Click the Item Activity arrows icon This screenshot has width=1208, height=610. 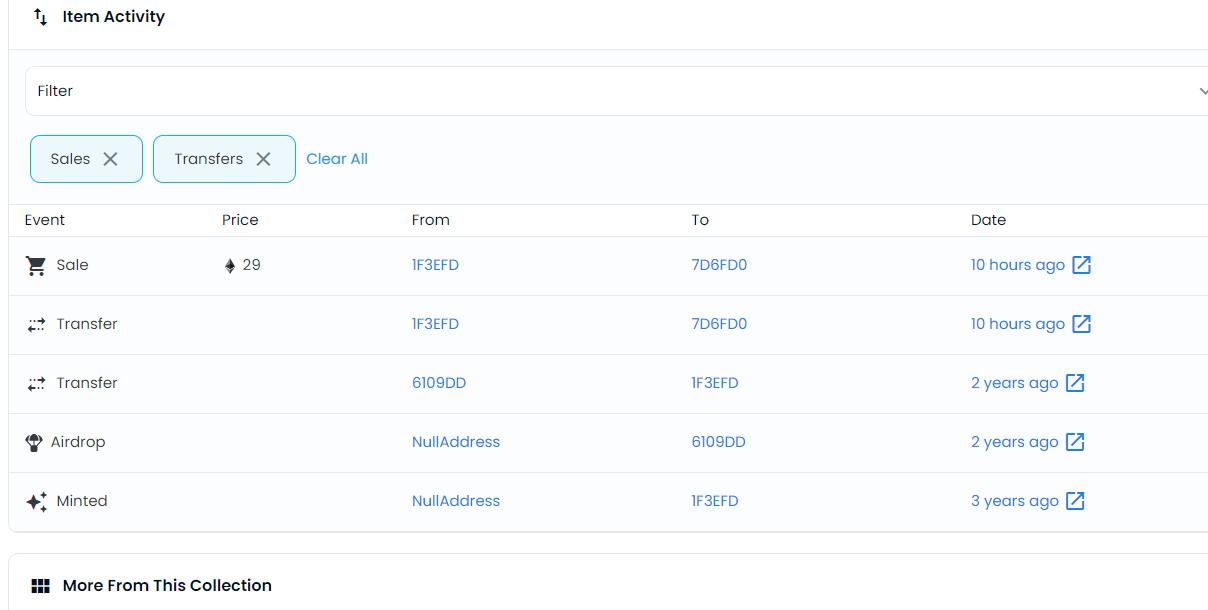click(40, 17)
